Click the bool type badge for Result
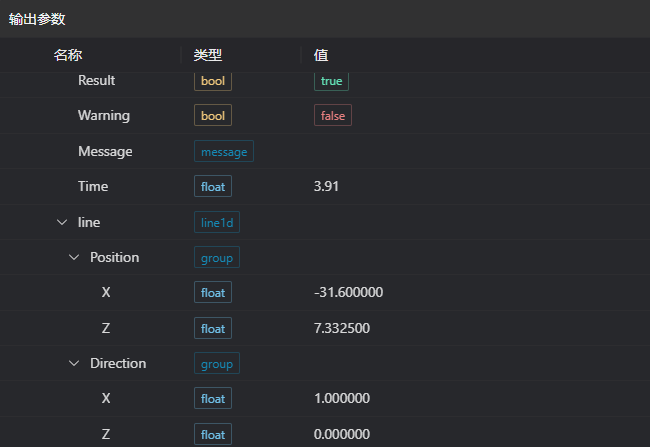650x447 pixels. pyautogui.click(x=212, y=81)
